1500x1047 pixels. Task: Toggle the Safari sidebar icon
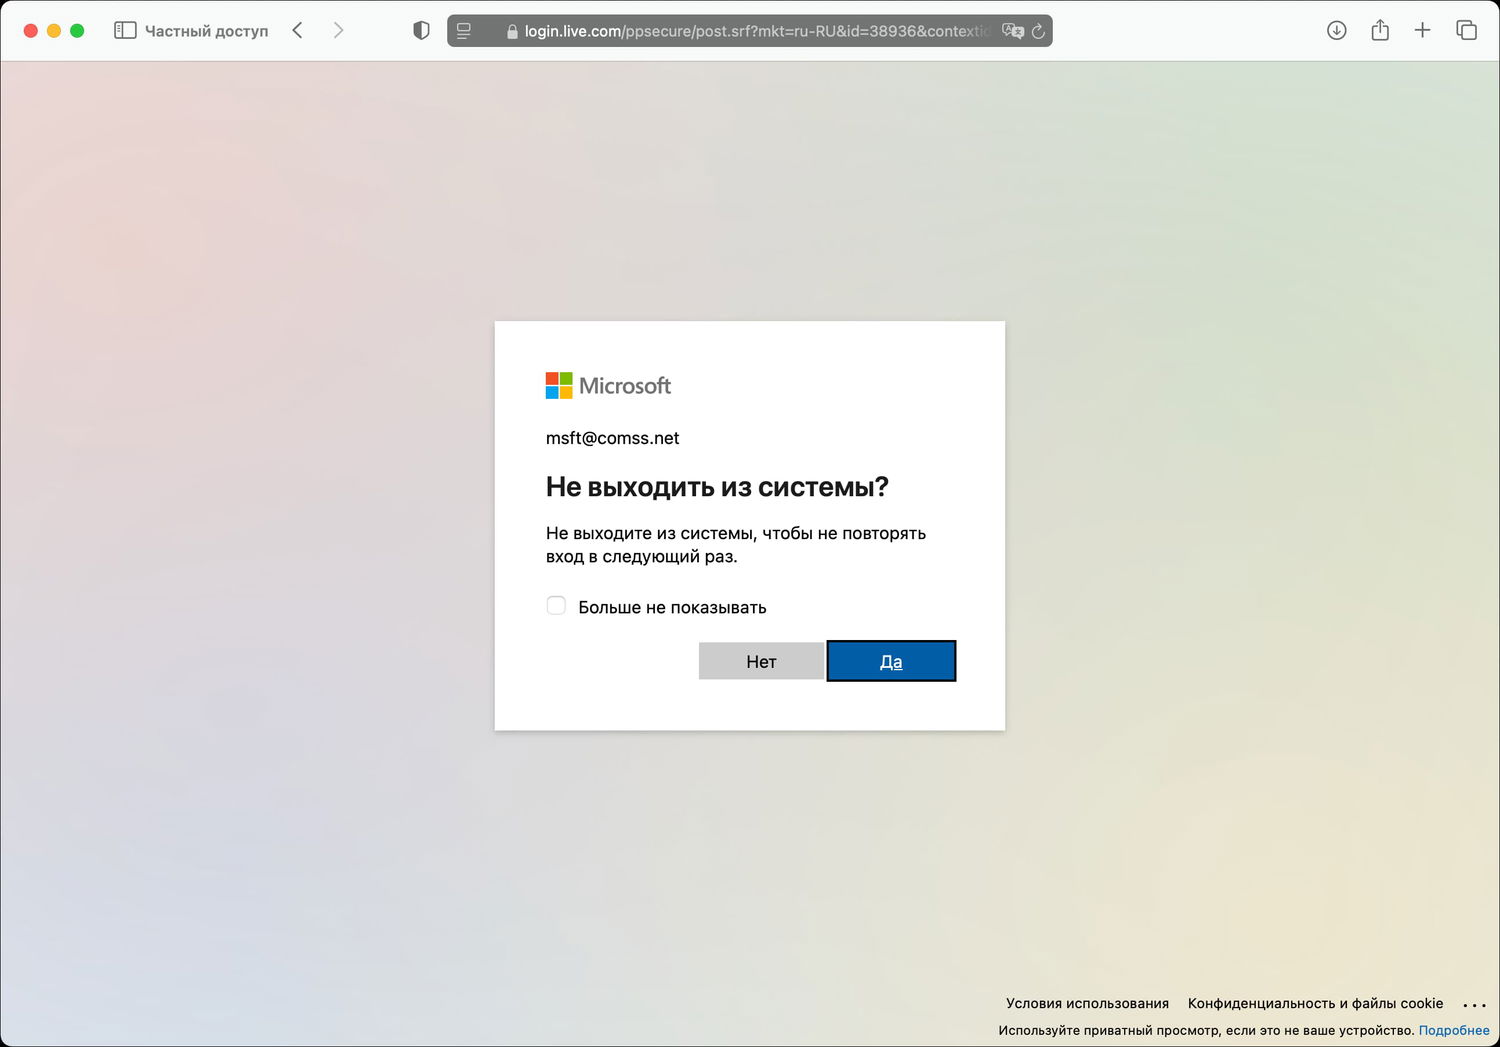[x=125, y=31]
